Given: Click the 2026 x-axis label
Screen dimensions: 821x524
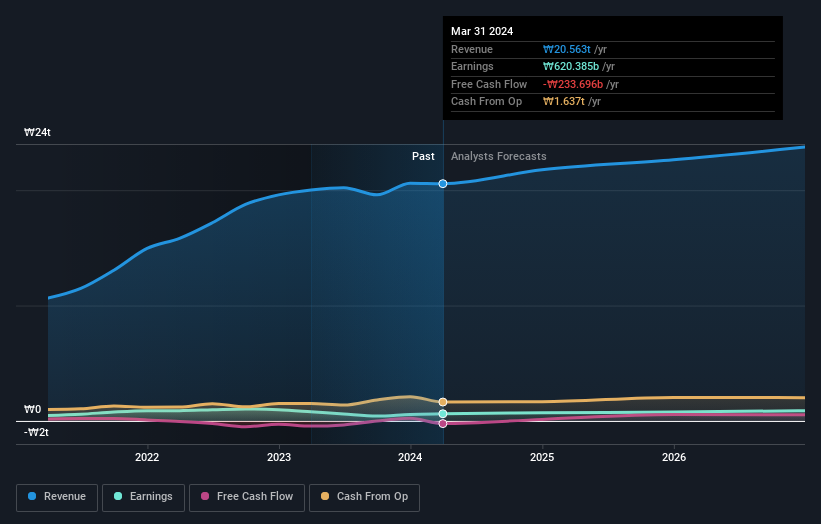Looking at the screenshot, I should [674, 458].
